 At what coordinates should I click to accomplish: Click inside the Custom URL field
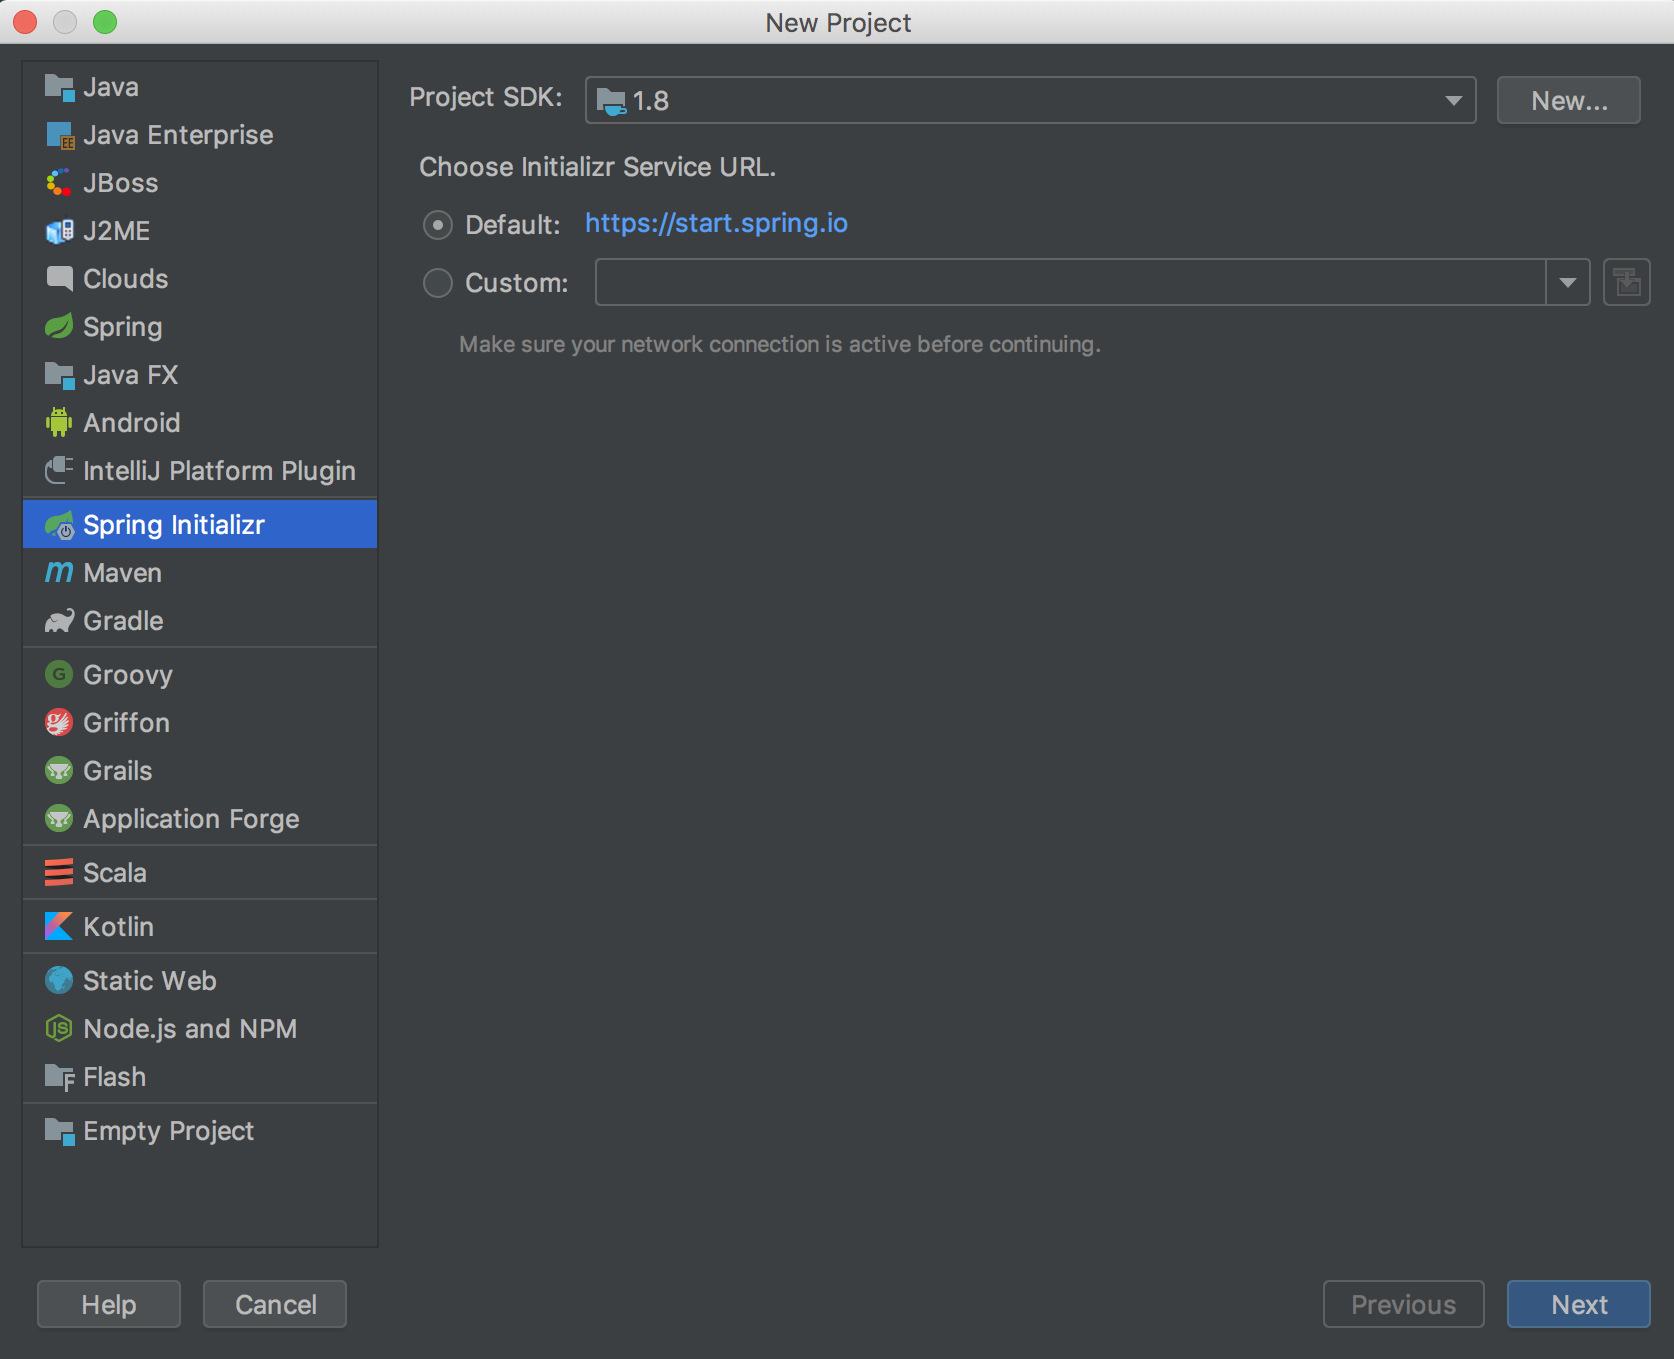click(x=1060, y=282)
